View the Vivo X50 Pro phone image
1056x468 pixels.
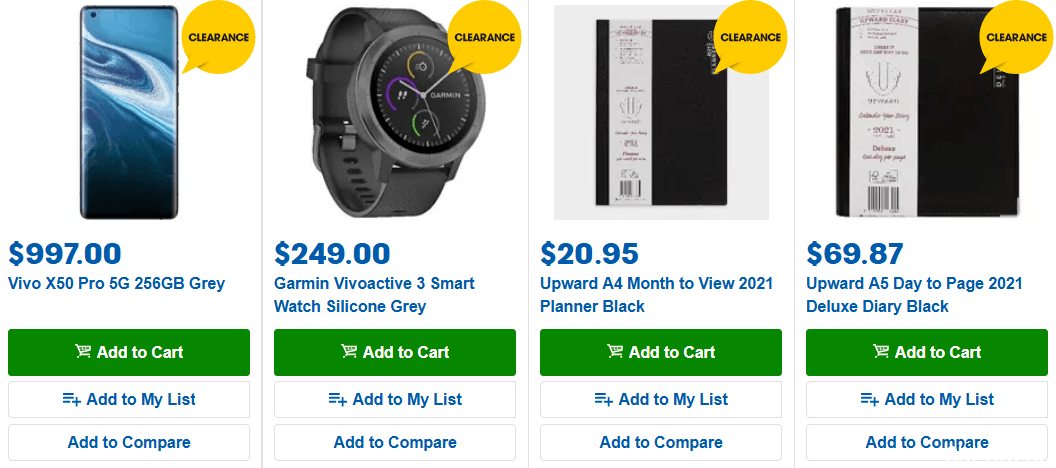(129, 112)
